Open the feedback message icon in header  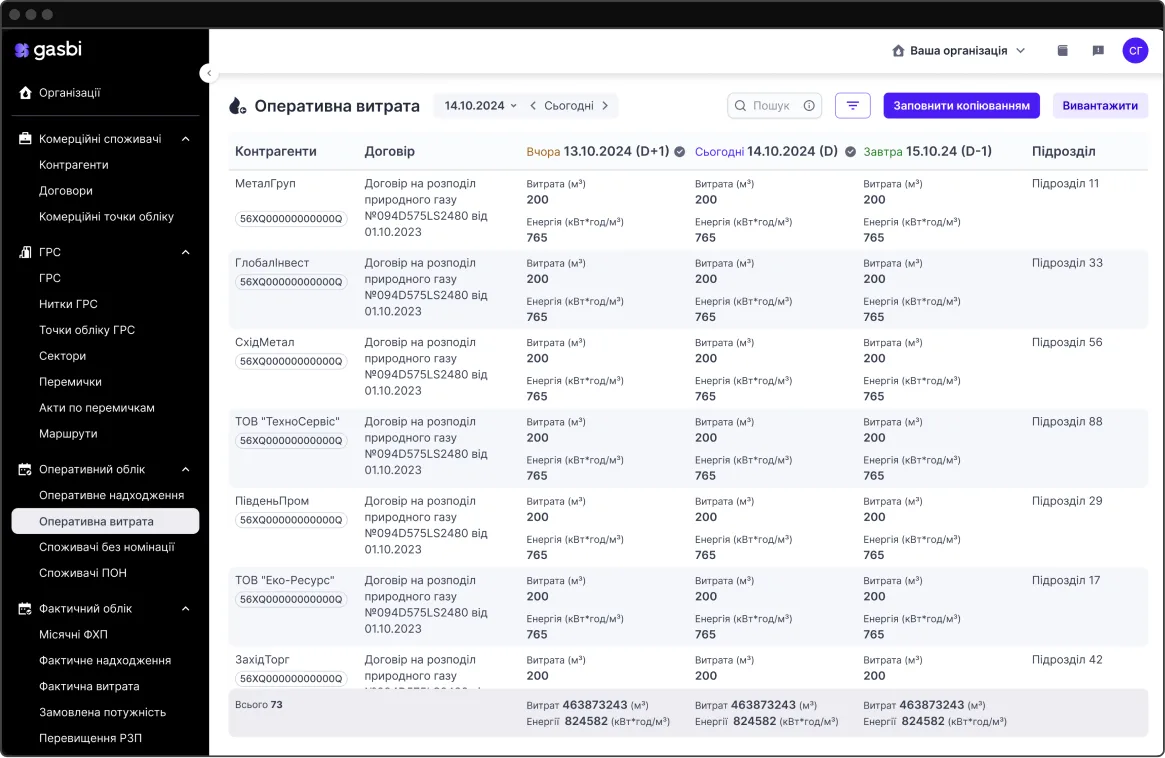1098,51
